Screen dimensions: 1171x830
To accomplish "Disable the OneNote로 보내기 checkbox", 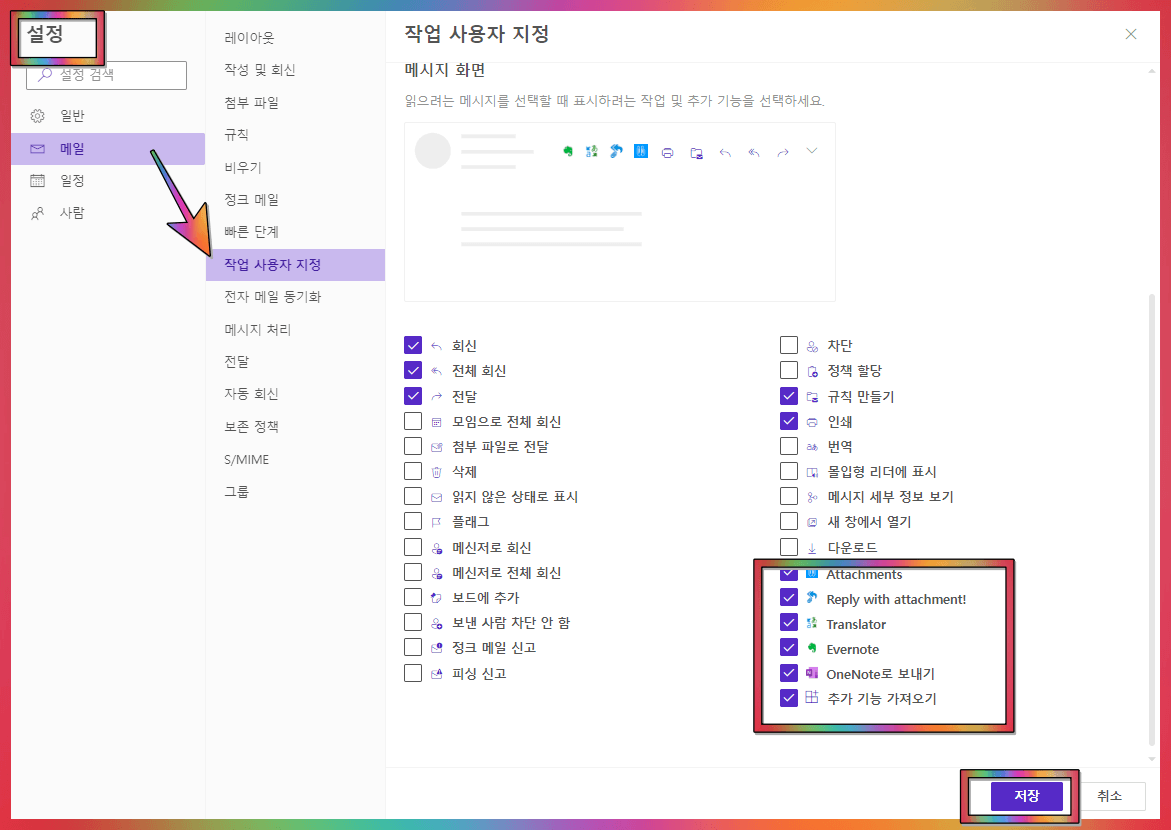I will coord(787,673).
